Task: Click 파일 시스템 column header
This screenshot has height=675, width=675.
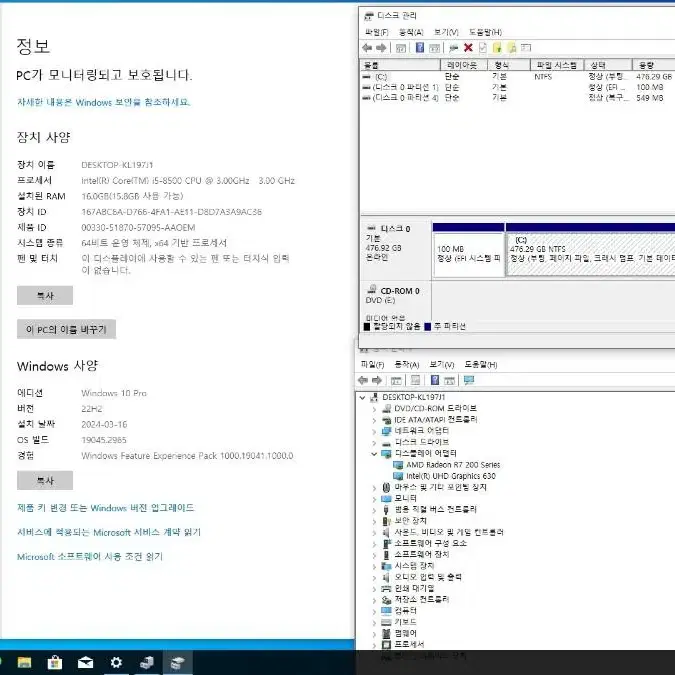Action: (557, 65)
